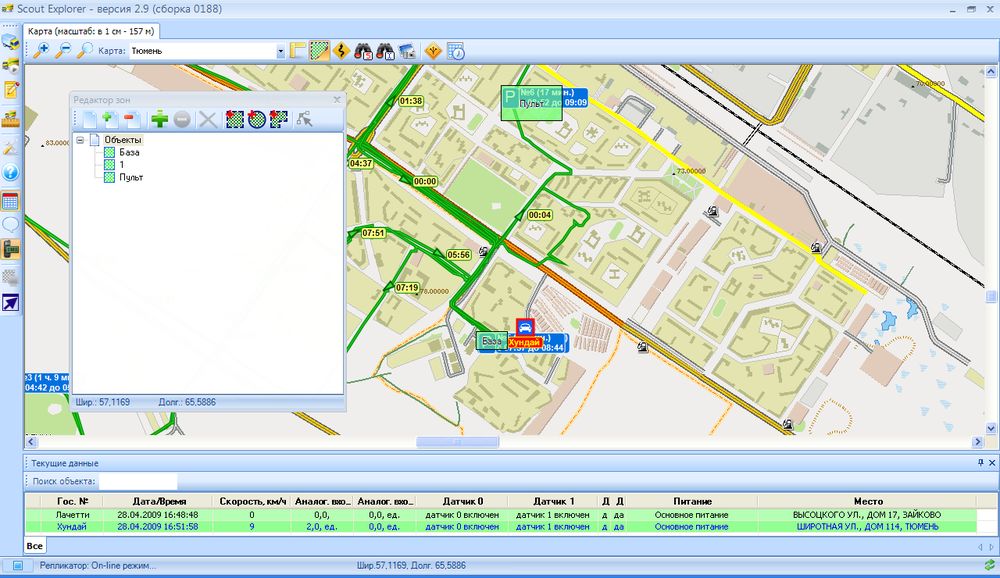Sort by the Питание column header
This screenshot has width=1000, height=578.
tap(692, 501)
